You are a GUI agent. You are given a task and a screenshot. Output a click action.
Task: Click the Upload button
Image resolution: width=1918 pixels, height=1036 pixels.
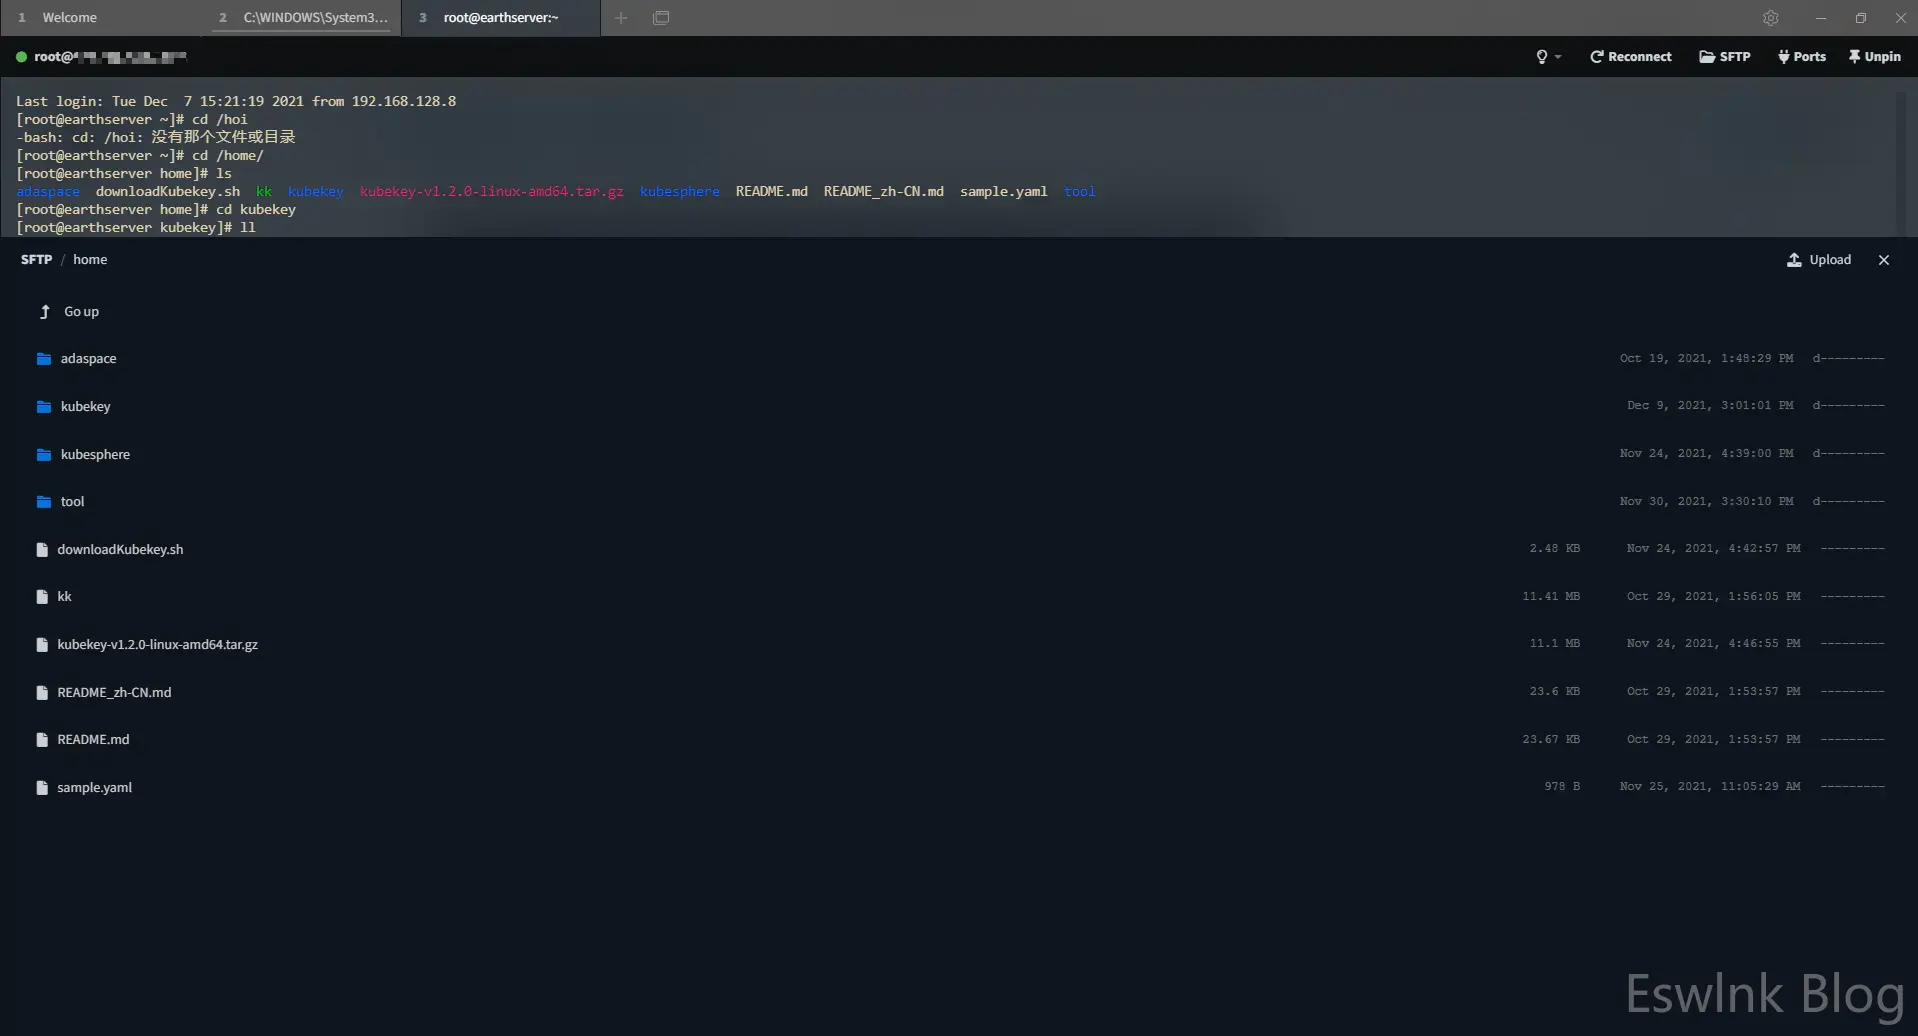tap(1819, 260)
